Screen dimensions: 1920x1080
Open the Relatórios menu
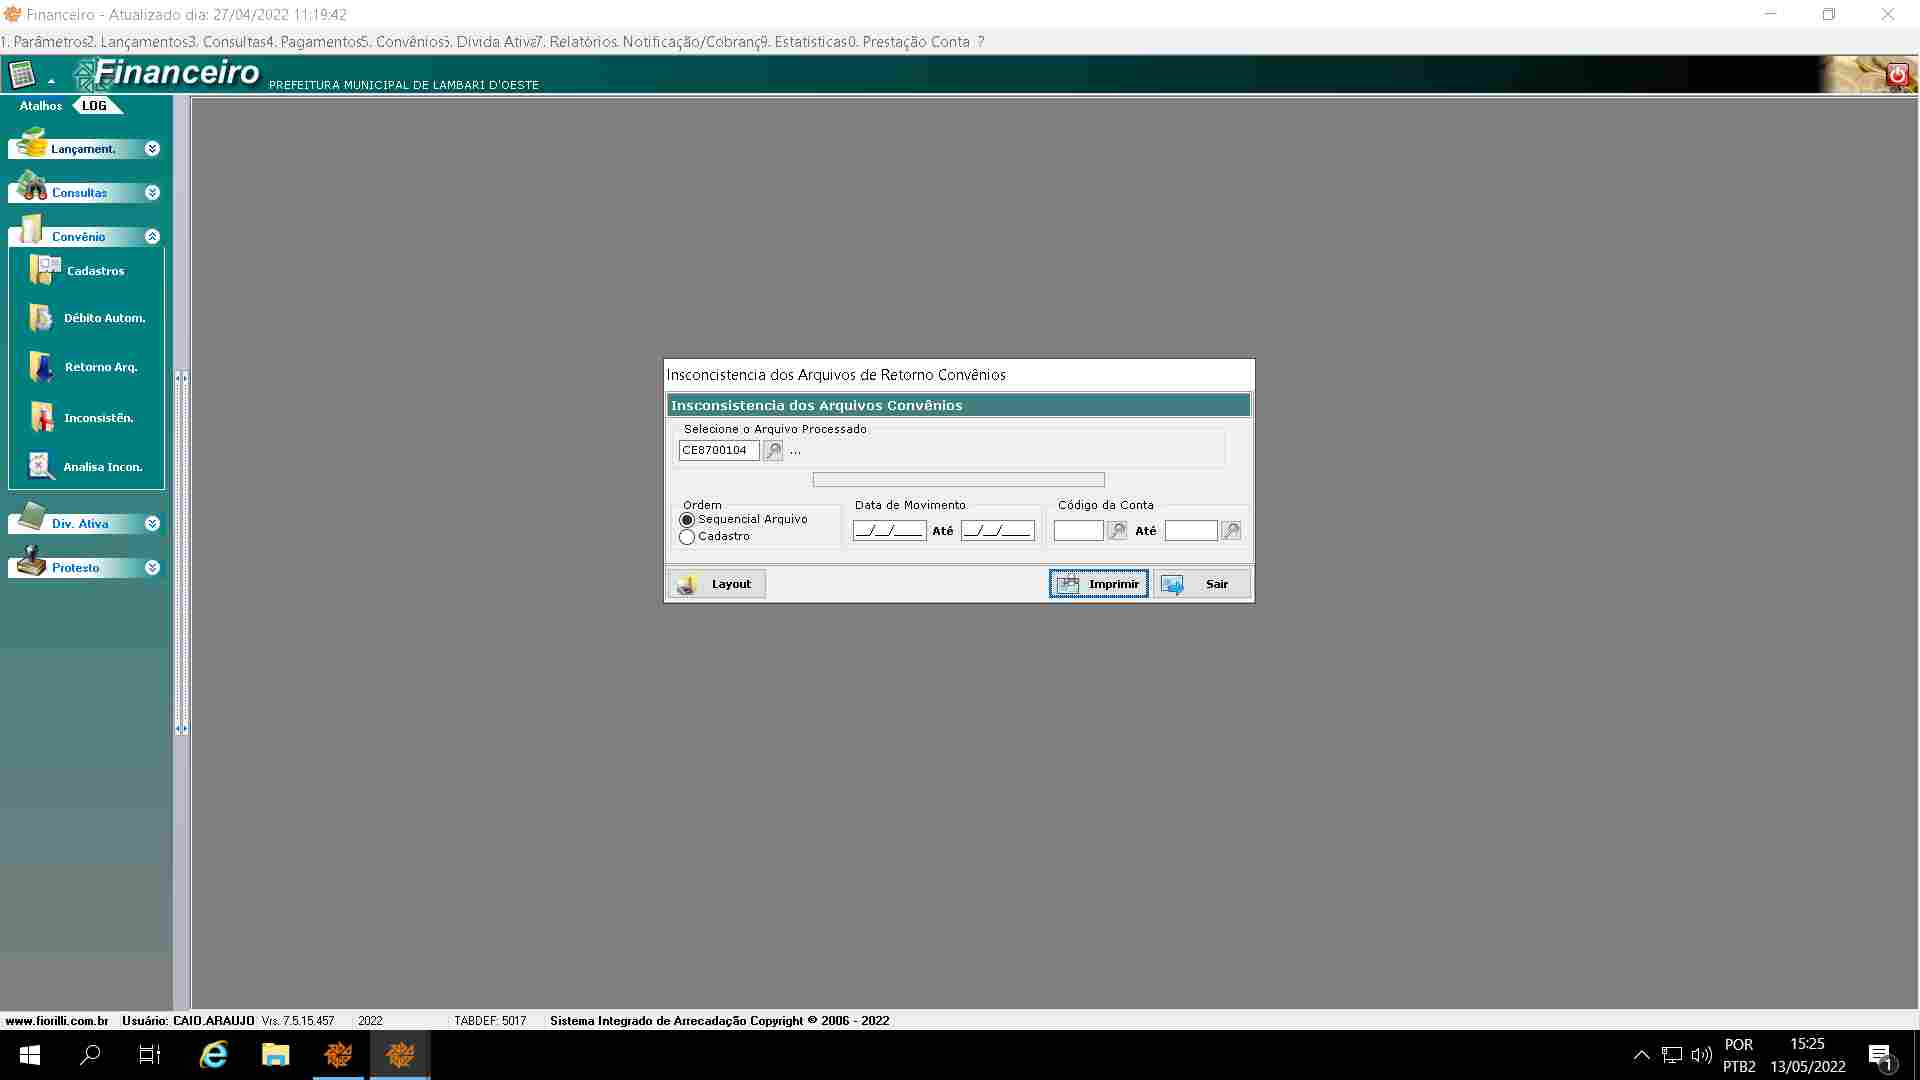click(x=579, y=42)
